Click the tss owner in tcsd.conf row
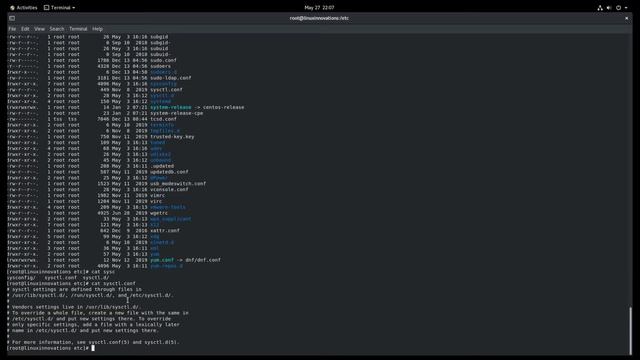640x360 pixels. pos(58,119)
